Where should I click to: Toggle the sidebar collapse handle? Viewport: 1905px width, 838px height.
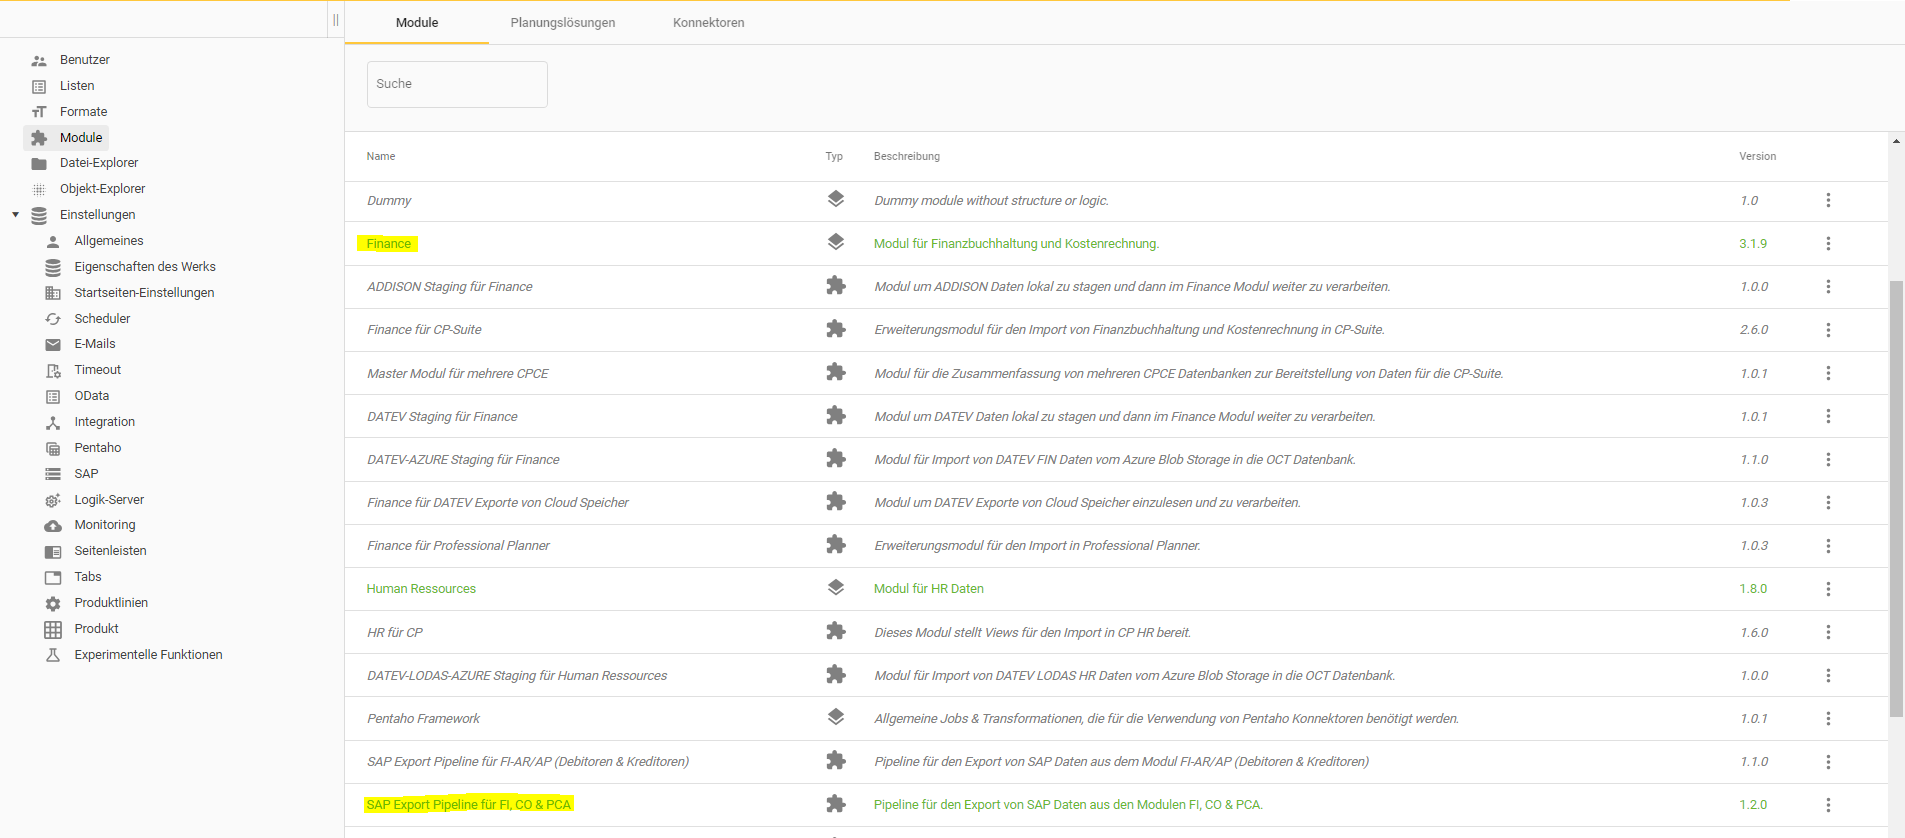click(x=335, y=20)
